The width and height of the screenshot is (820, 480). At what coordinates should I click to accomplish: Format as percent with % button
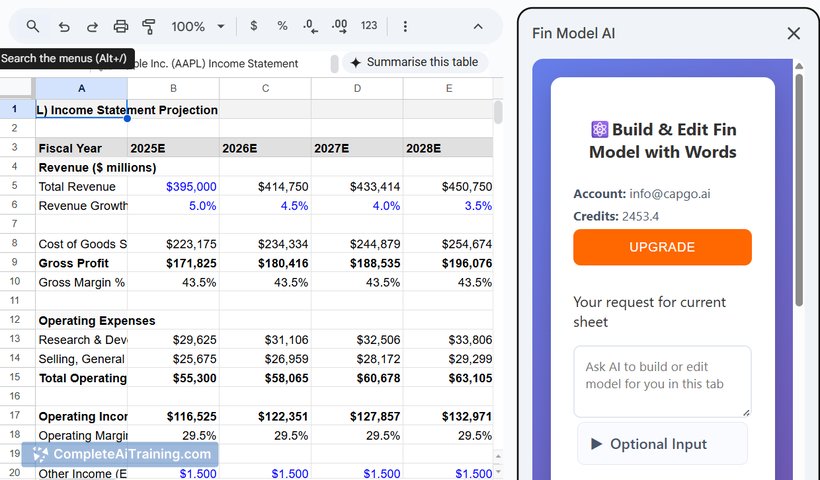(282, 26)
